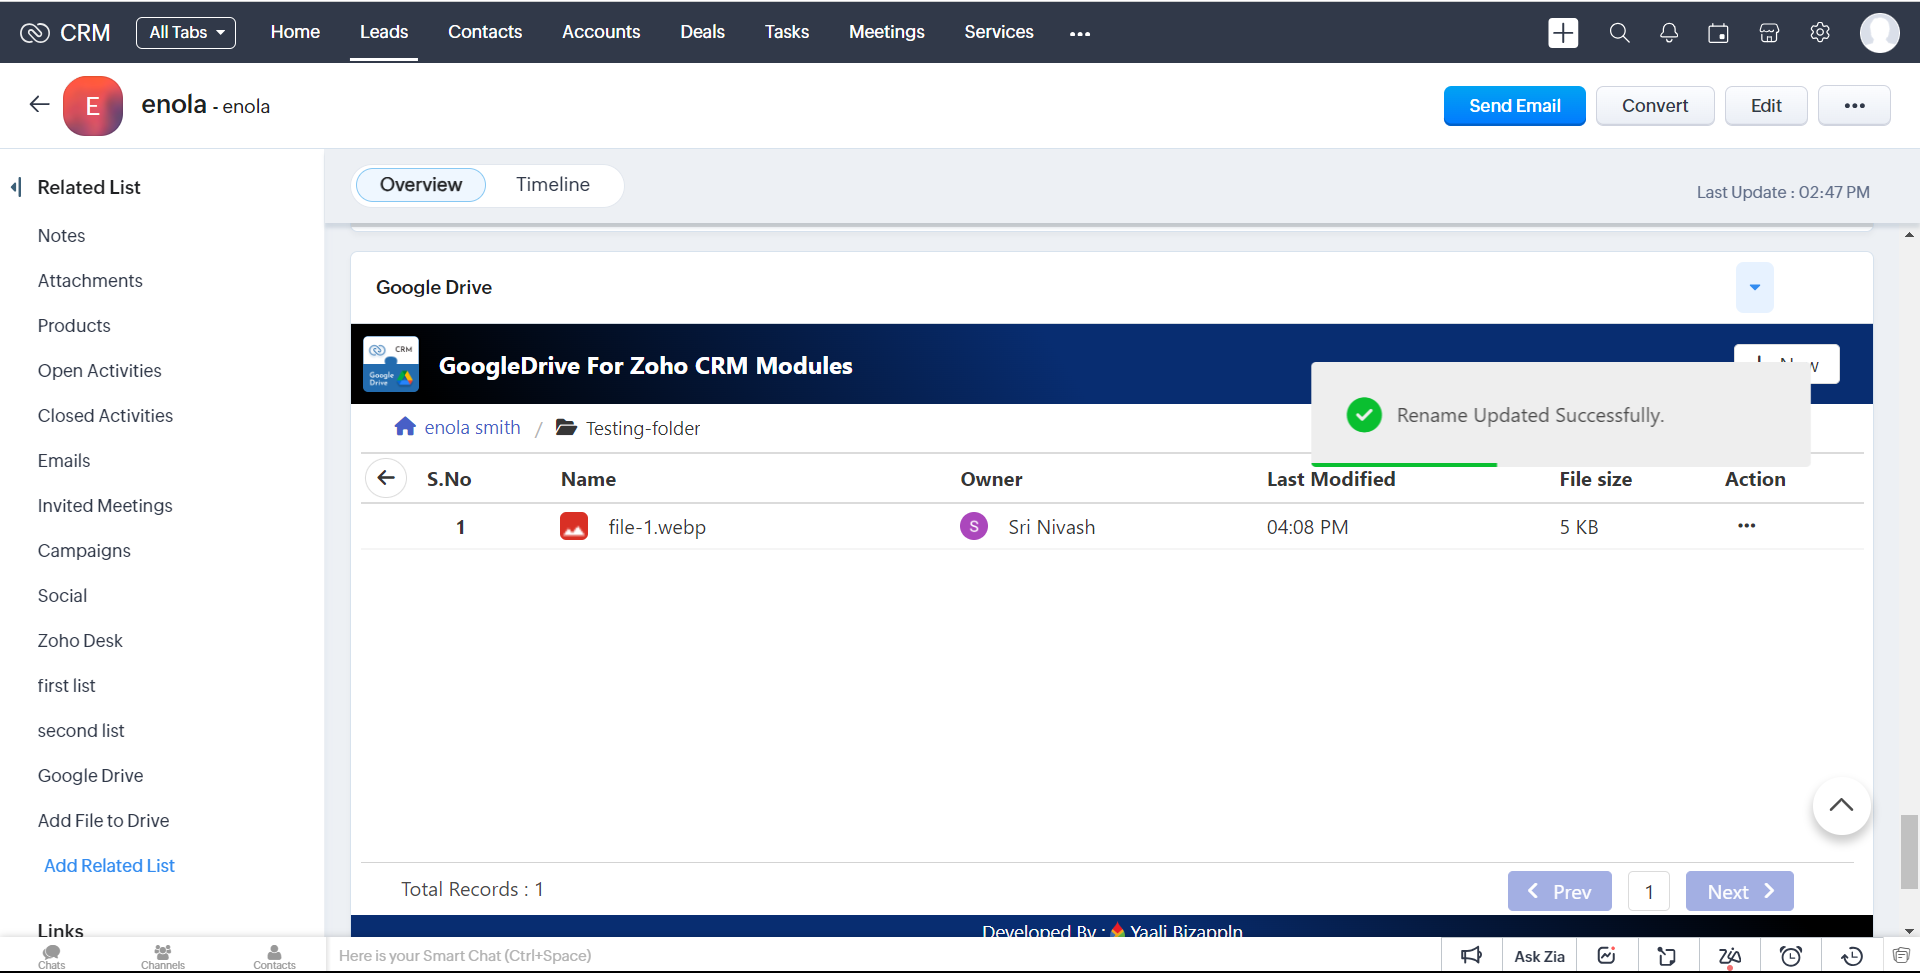Click the quick create plus icon
The height and width of the screenshot is (973, 1920).
[1562, 33]
